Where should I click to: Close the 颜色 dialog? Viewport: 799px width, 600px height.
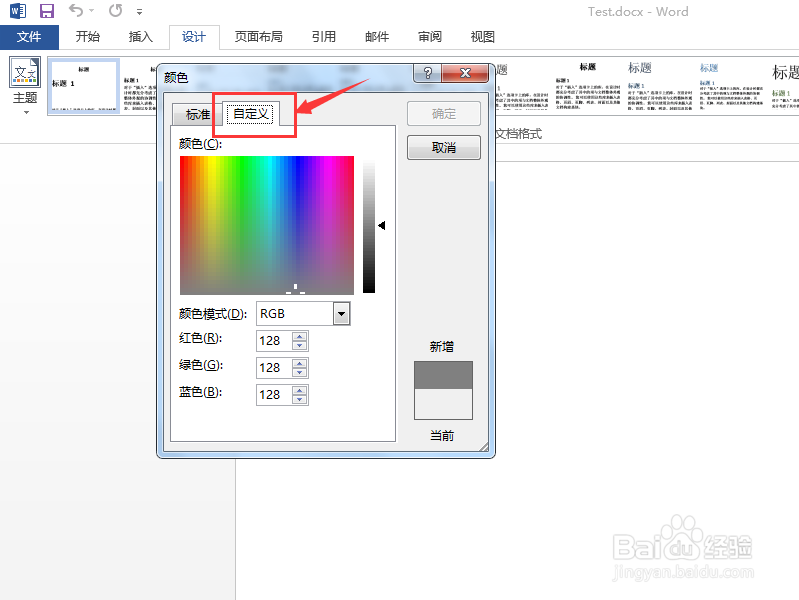465,73
